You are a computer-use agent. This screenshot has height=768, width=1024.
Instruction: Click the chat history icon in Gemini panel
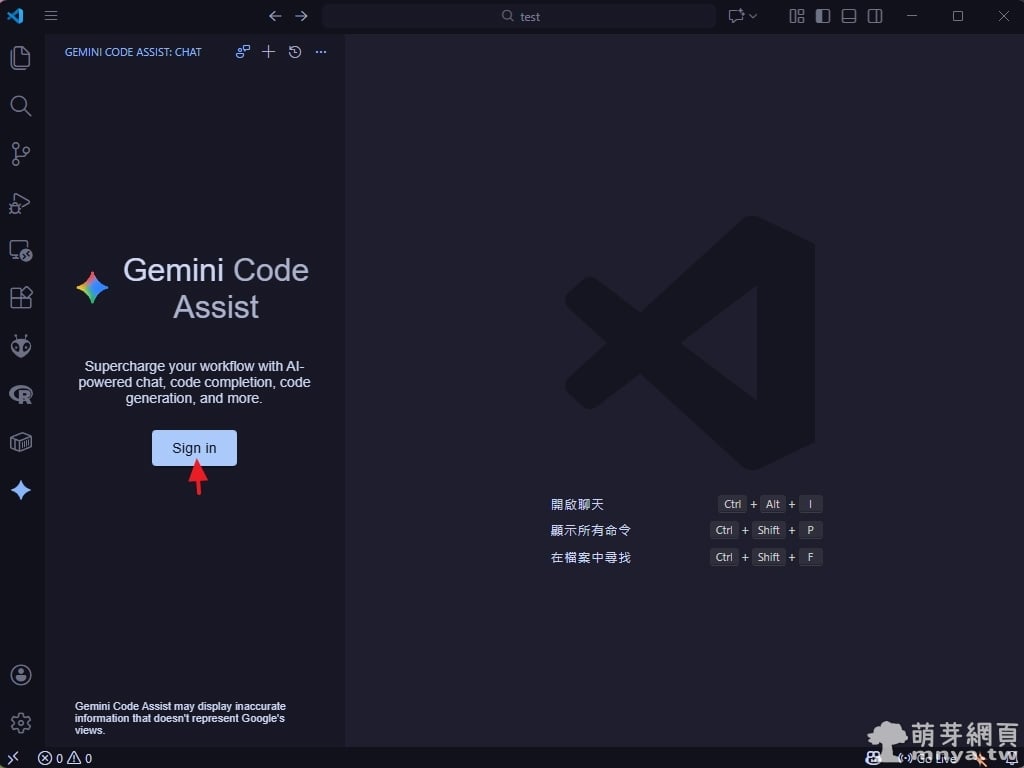tap(295, 52)
